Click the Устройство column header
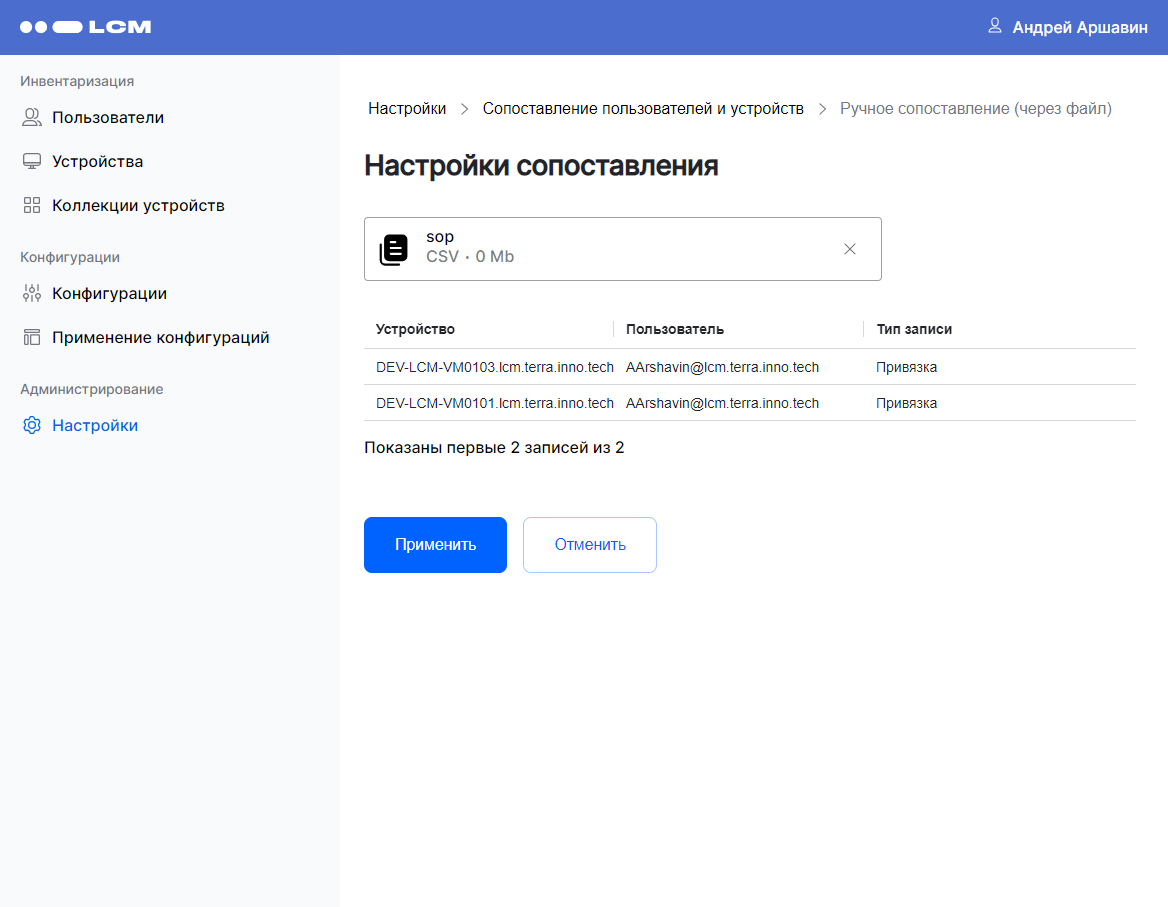Screen dimensions: 1168x907 [x=415, y=329]
